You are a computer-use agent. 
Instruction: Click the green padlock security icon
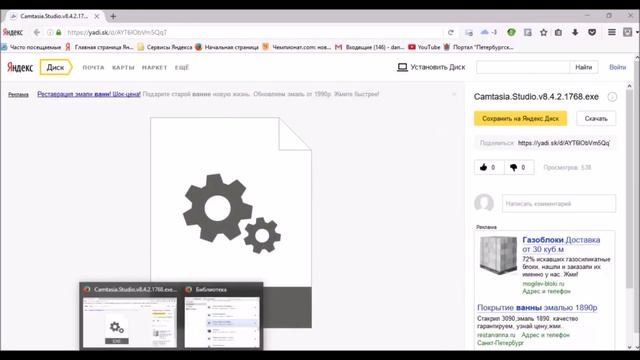[x=58, y=32]
